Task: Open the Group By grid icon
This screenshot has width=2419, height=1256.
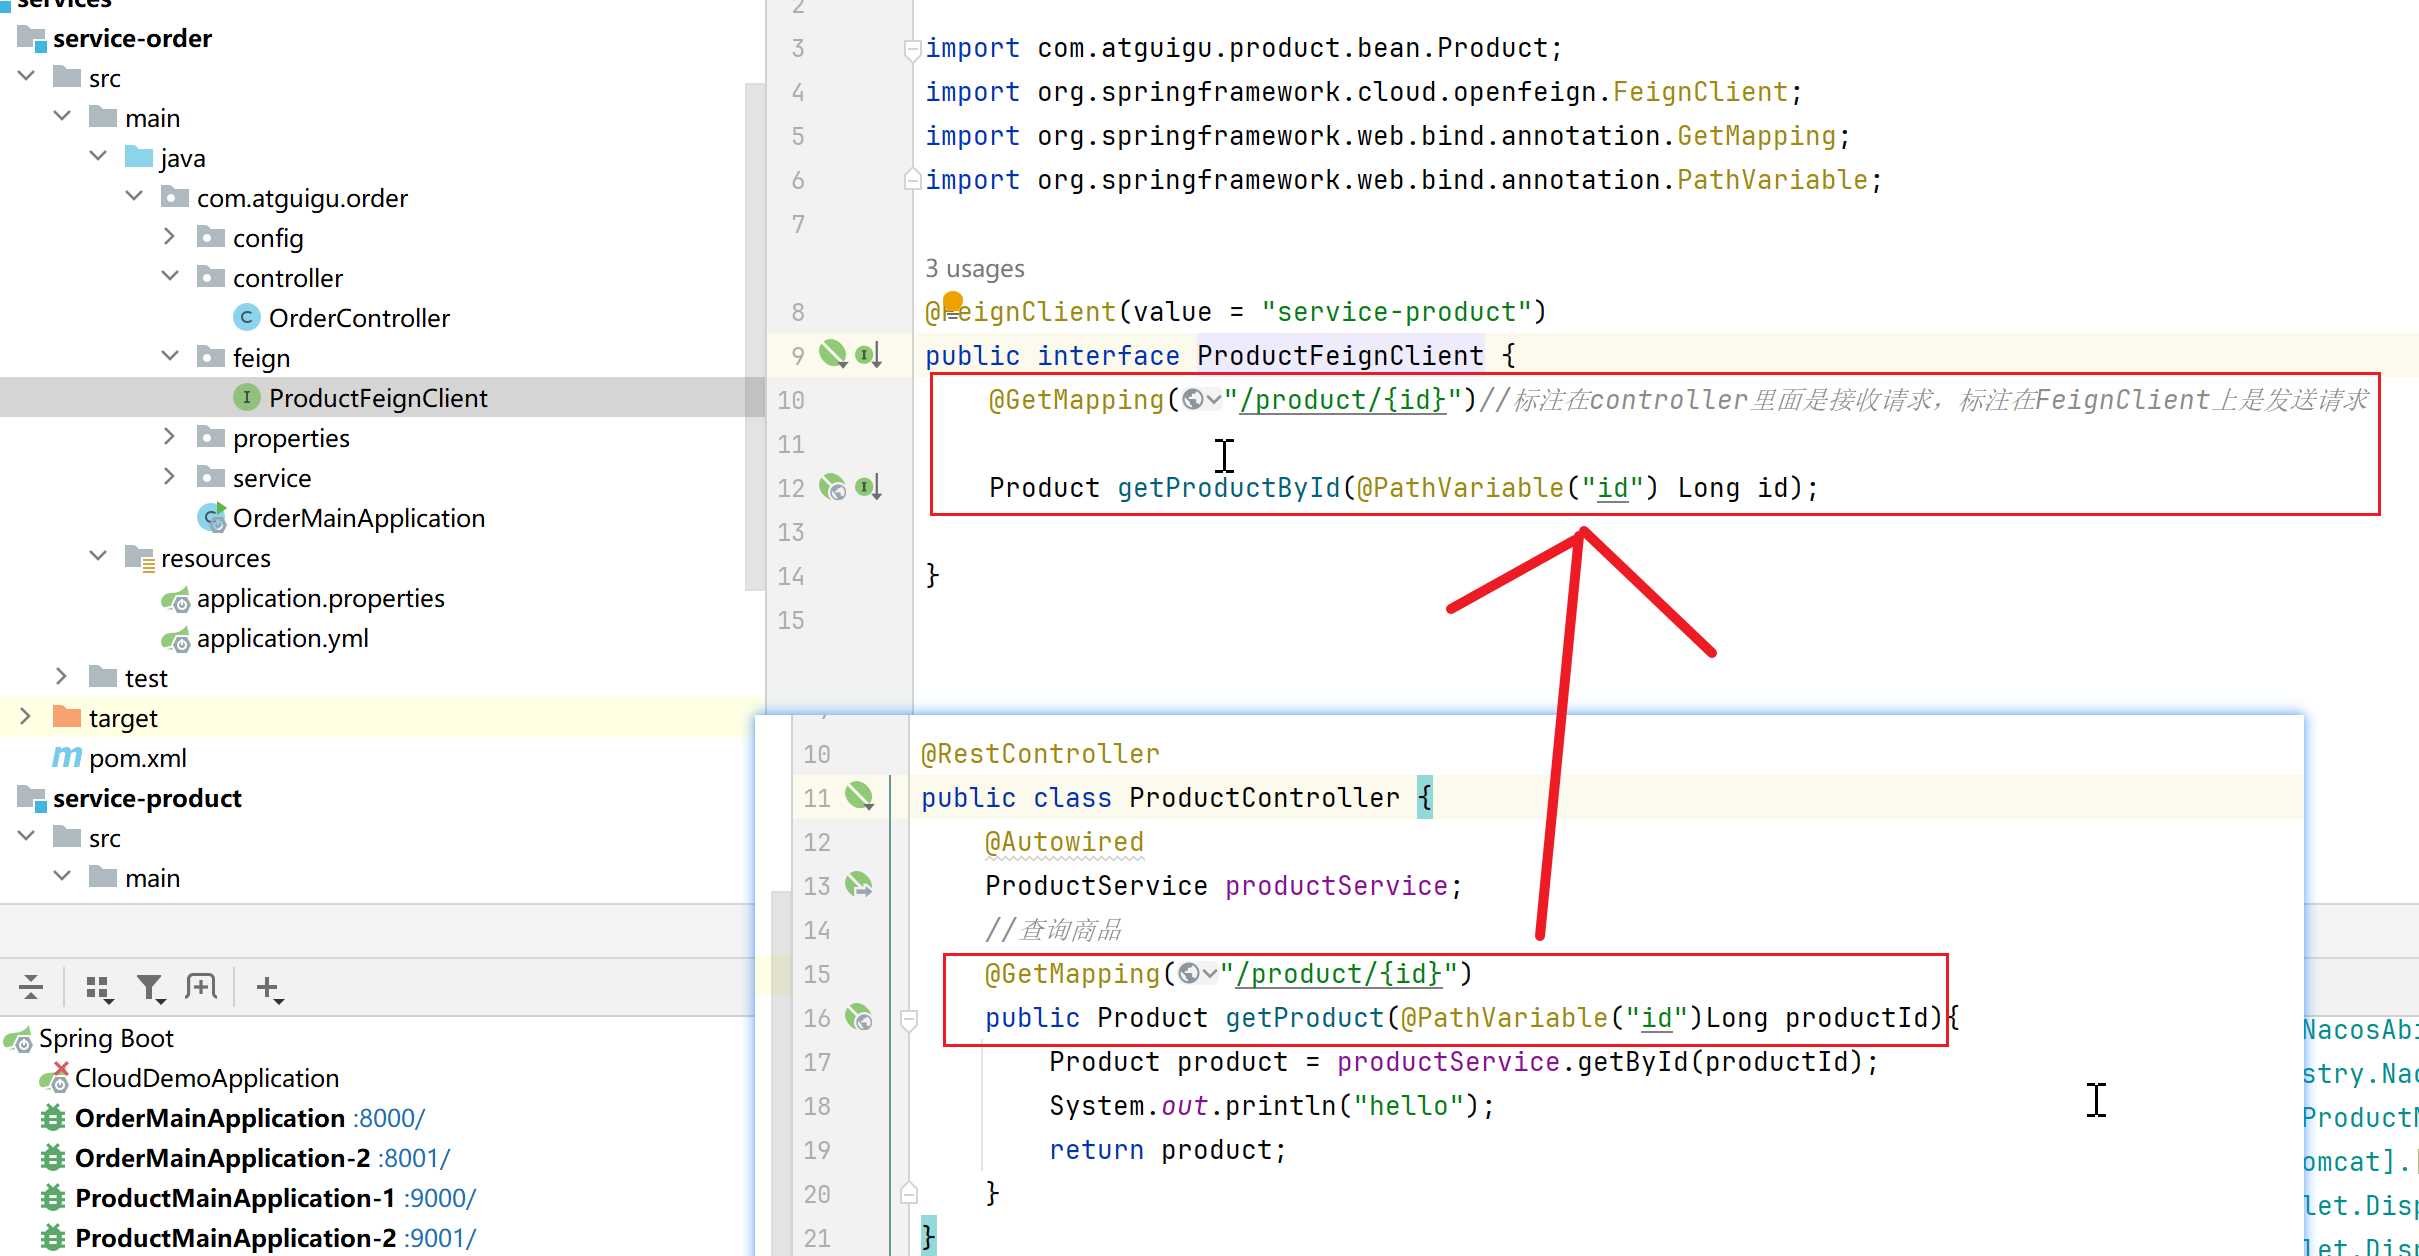Action: click(98, 988)
